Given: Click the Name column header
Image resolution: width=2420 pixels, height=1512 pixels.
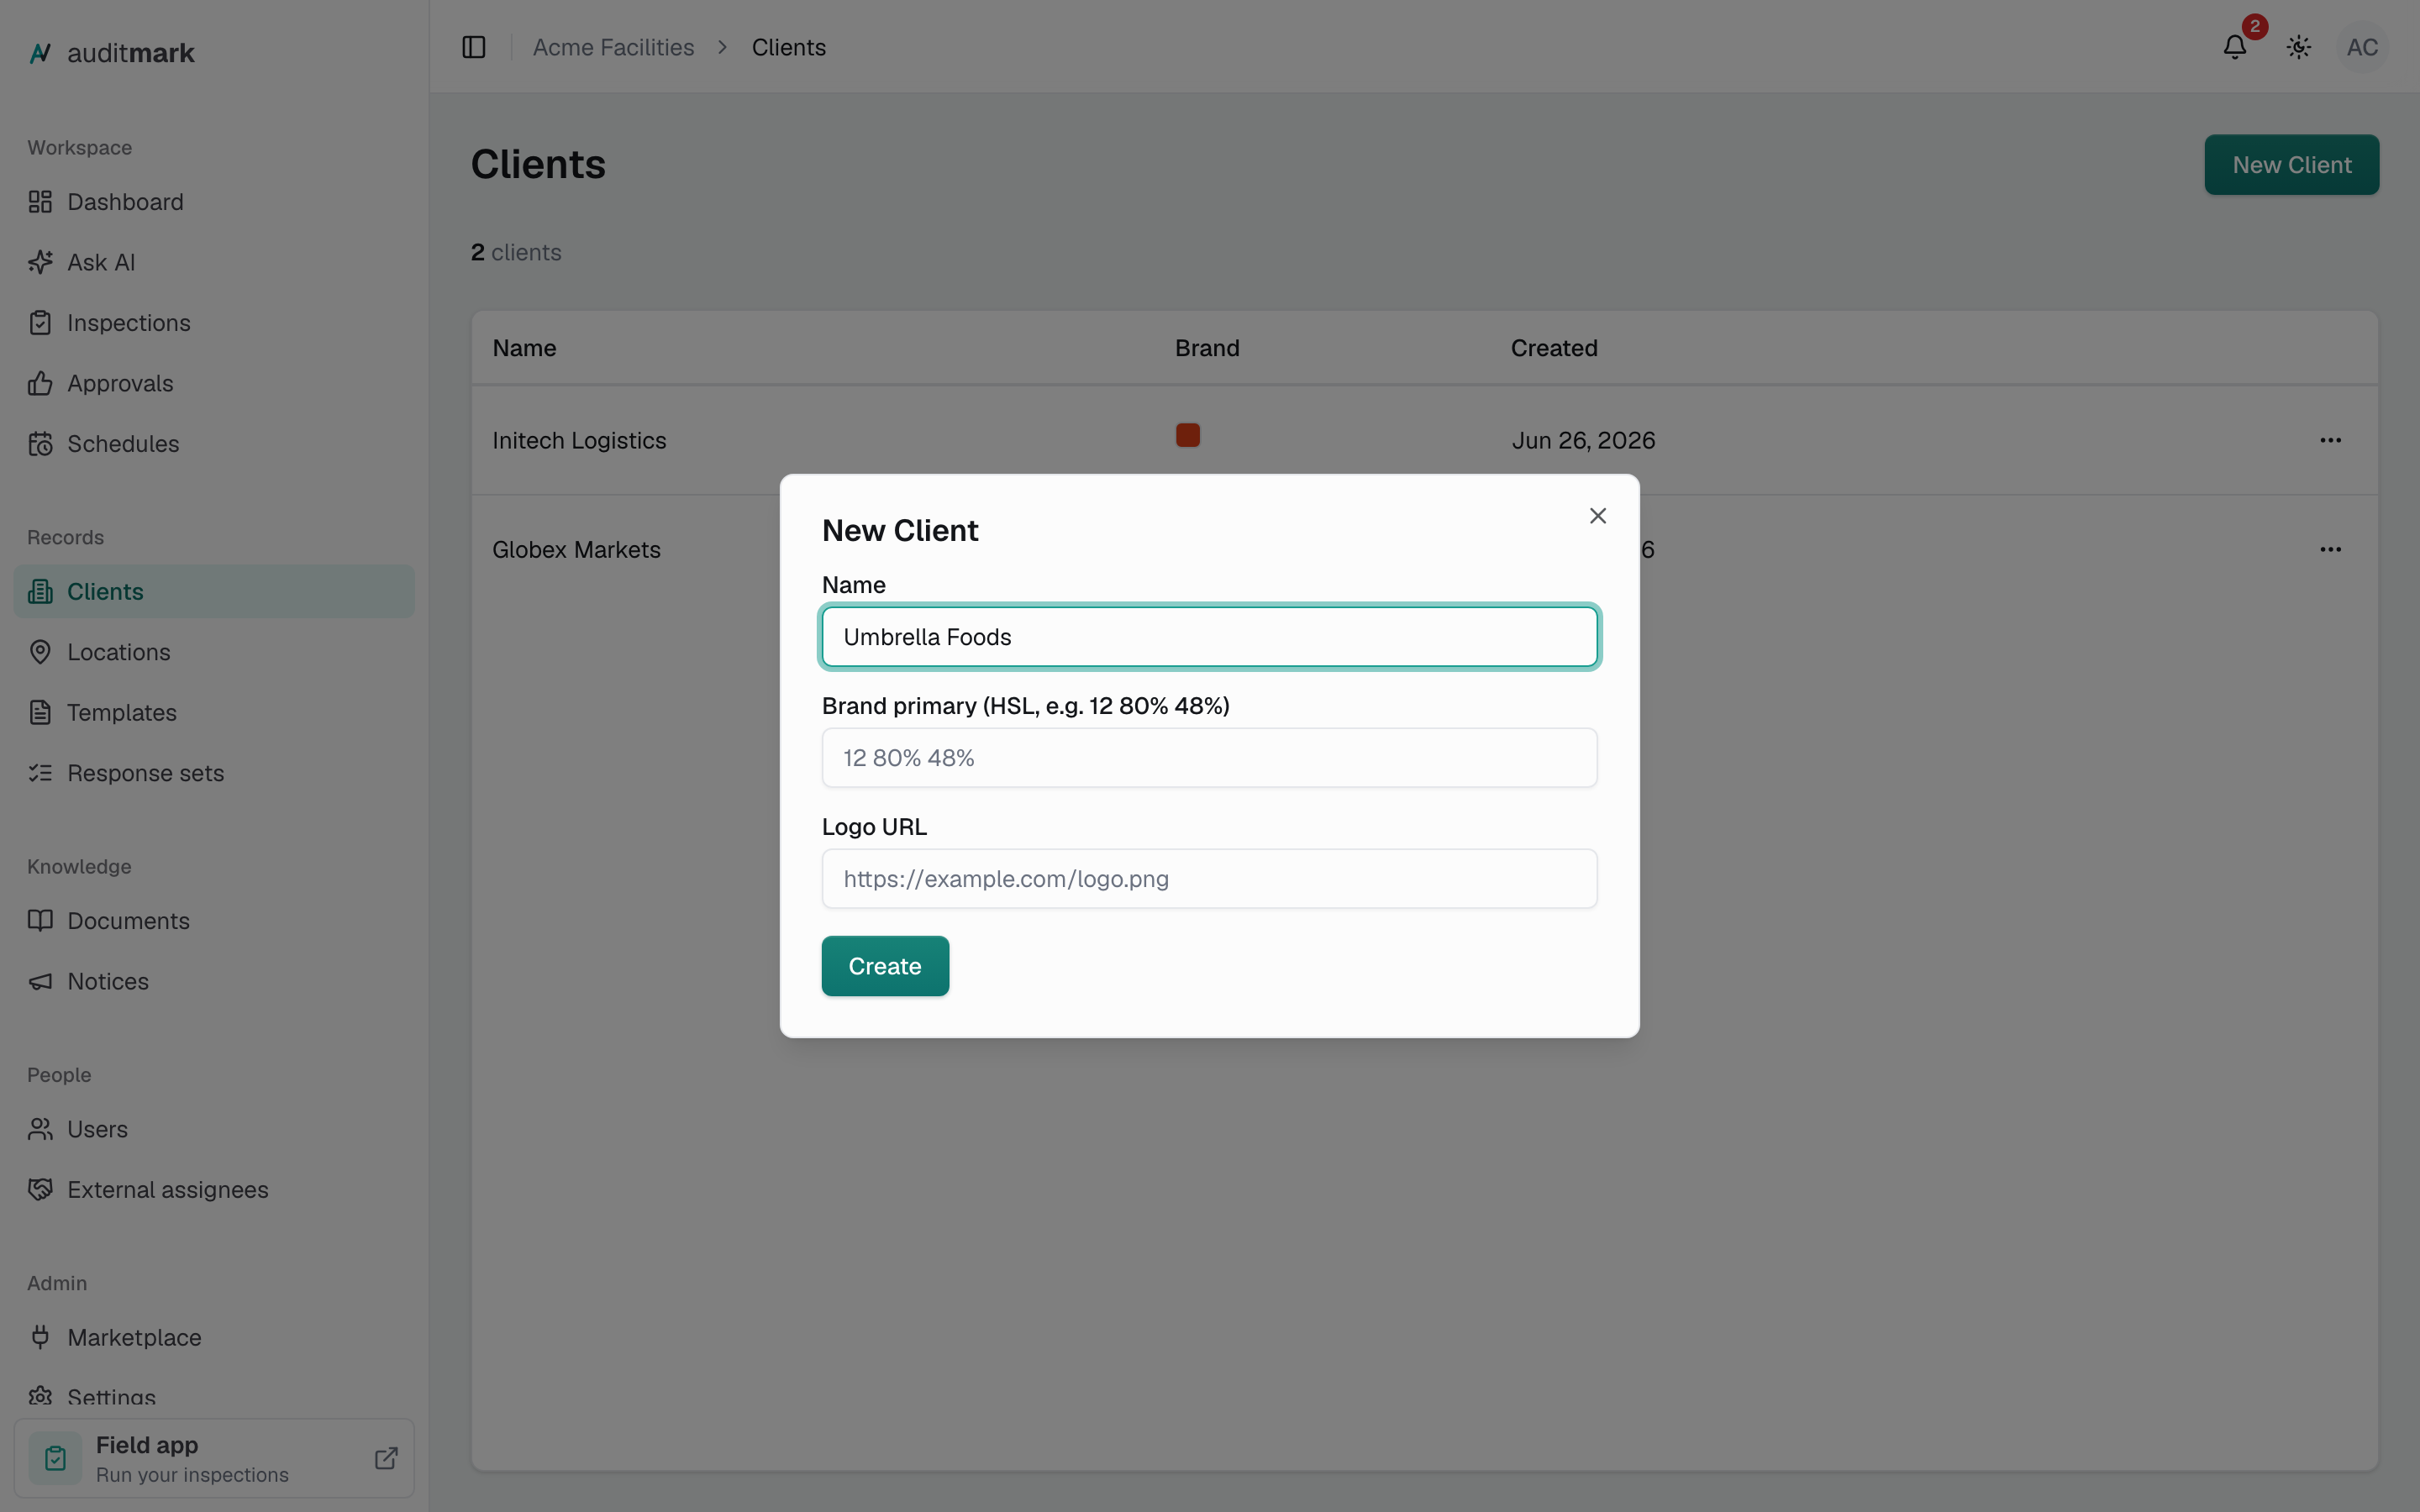Looking at the screenshot, I should click(524, 348).
